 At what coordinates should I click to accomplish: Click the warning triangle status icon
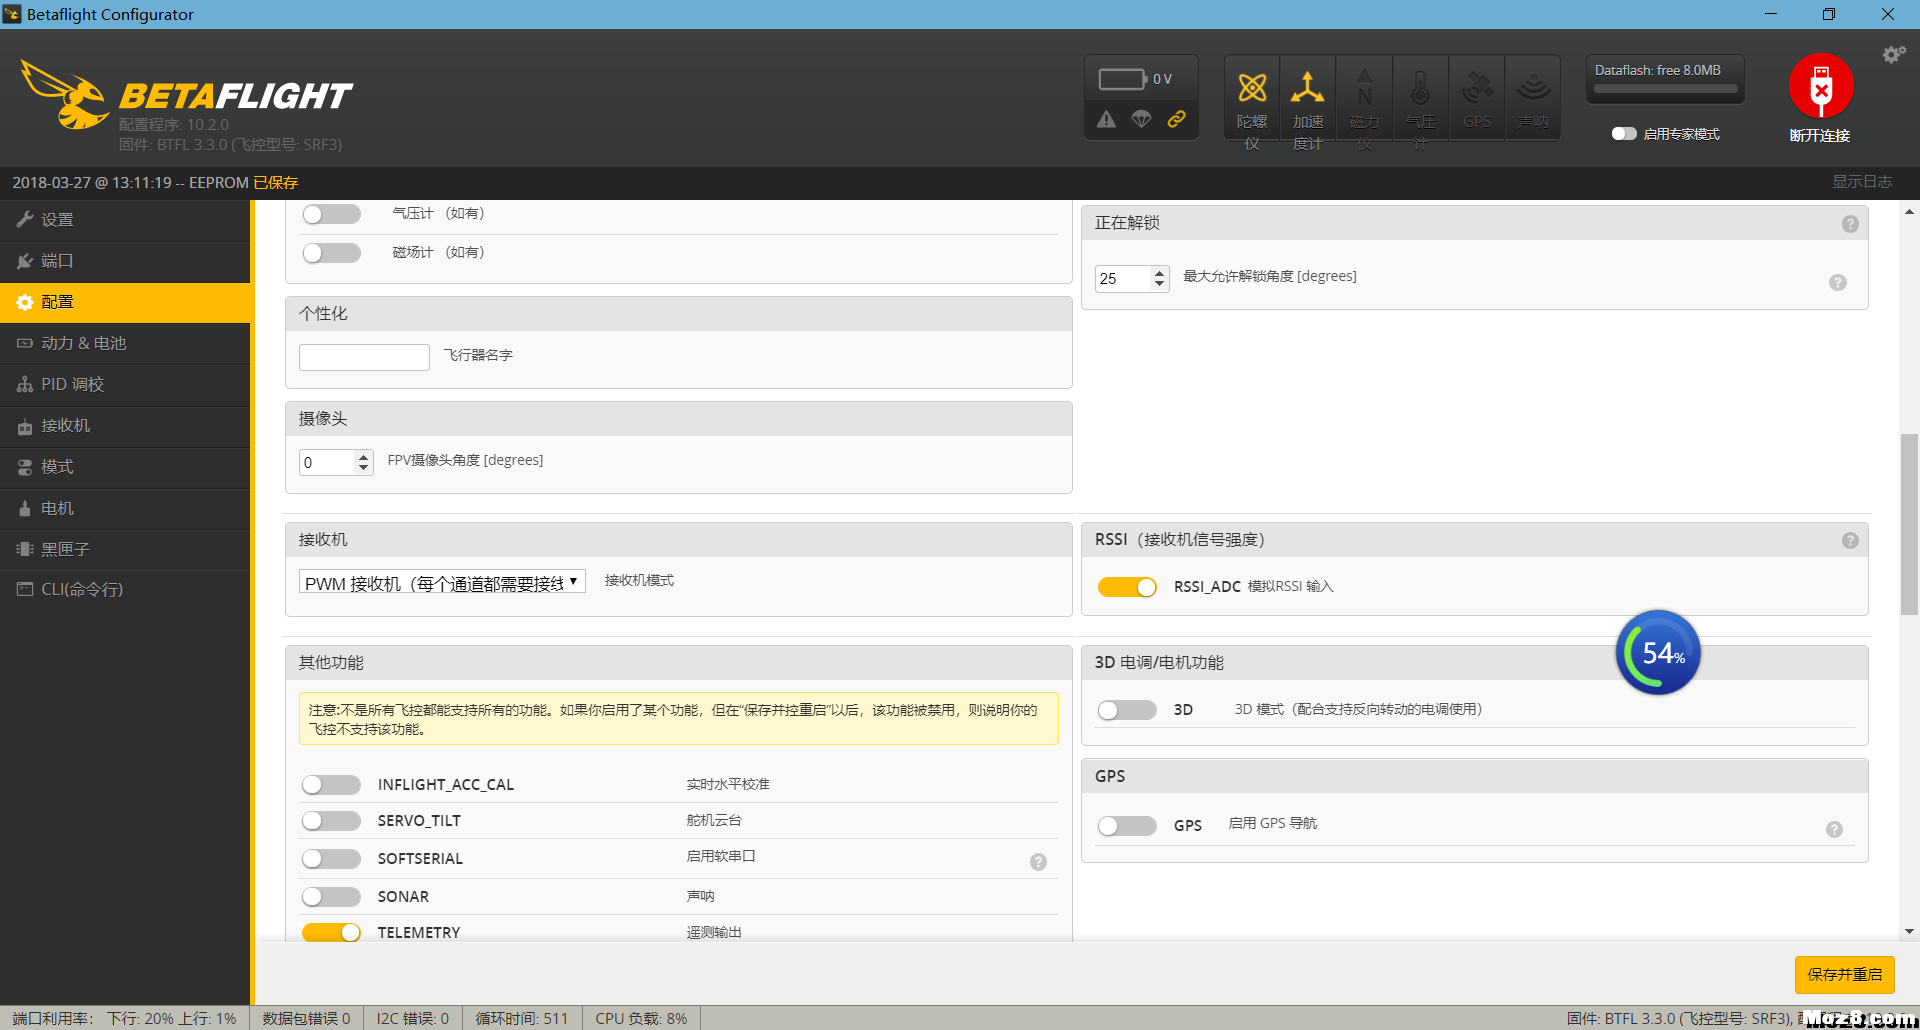(1106, 119)
